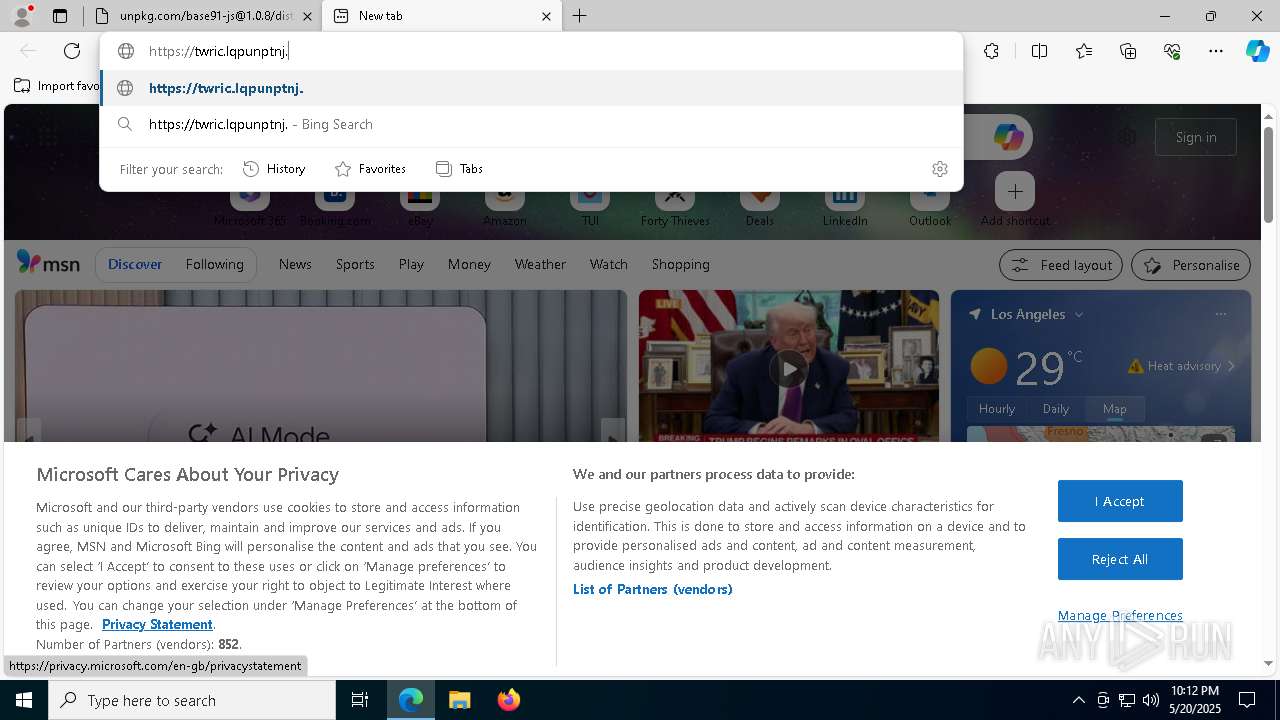The image size is (1280, 720).
Task: Open the Windows Start menu
Action: [23, 700]
